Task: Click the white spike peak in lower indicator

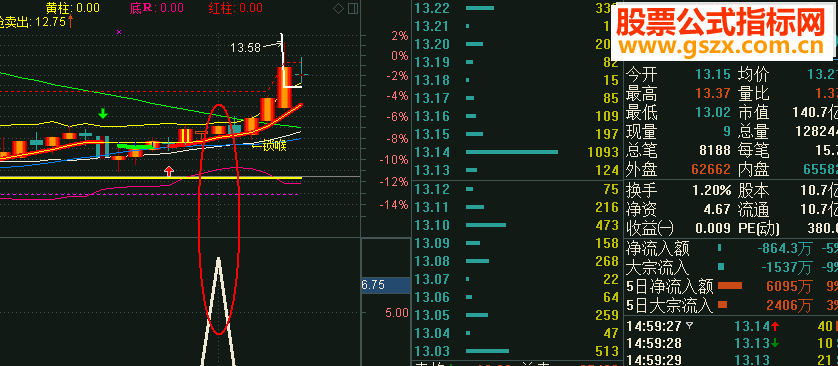Action: [219, 260]
